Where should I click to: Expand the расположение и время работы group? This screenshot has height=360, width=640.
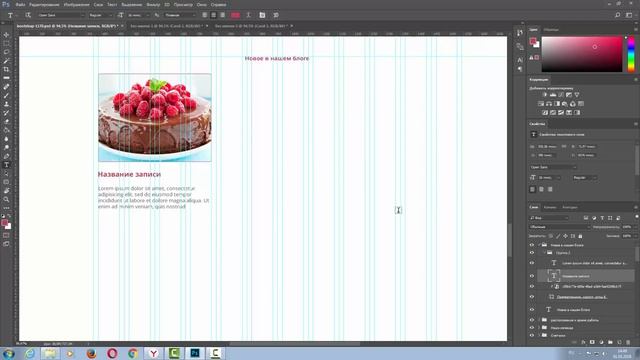539,320
